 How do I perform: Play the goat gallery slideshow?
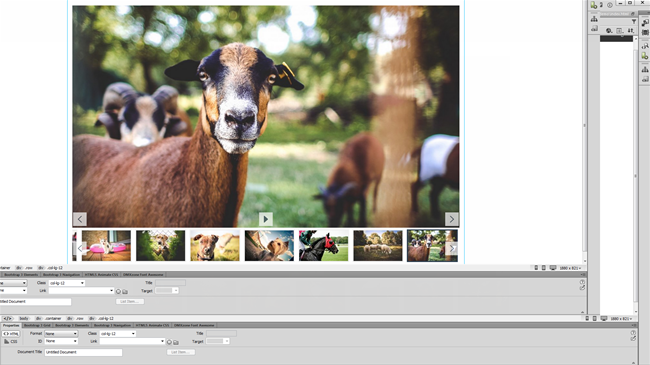point(266,219)
